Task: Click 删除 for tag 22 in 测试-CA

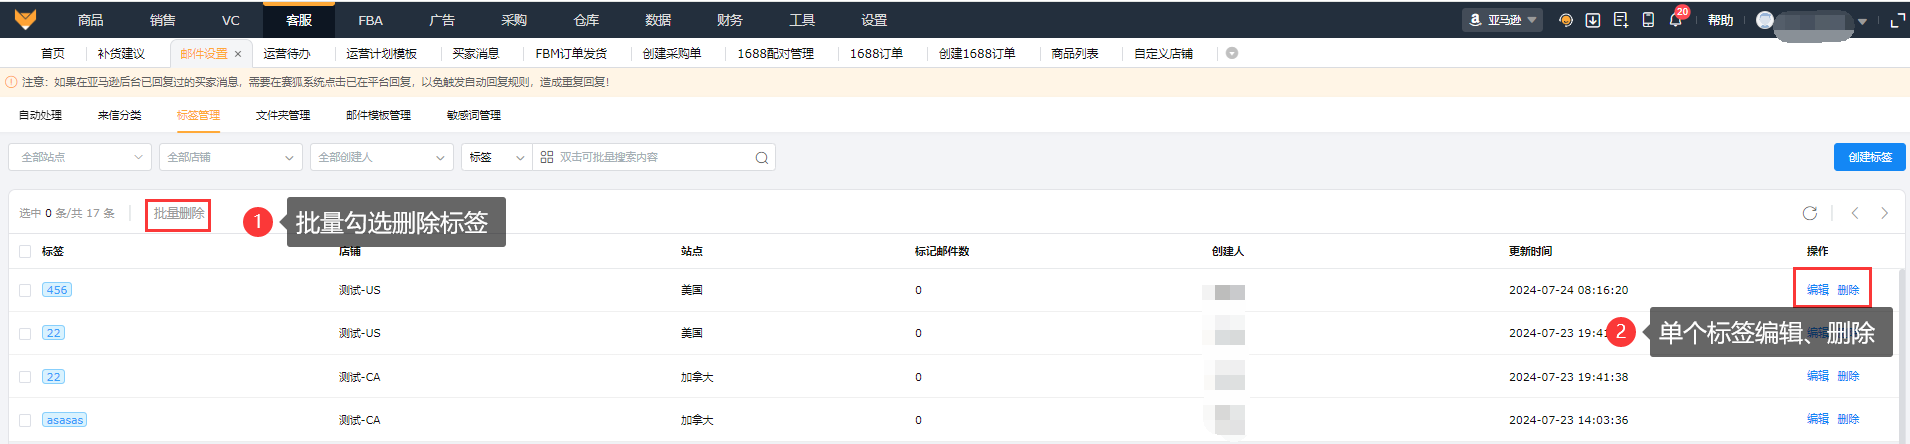Action: click(1848, 376)
